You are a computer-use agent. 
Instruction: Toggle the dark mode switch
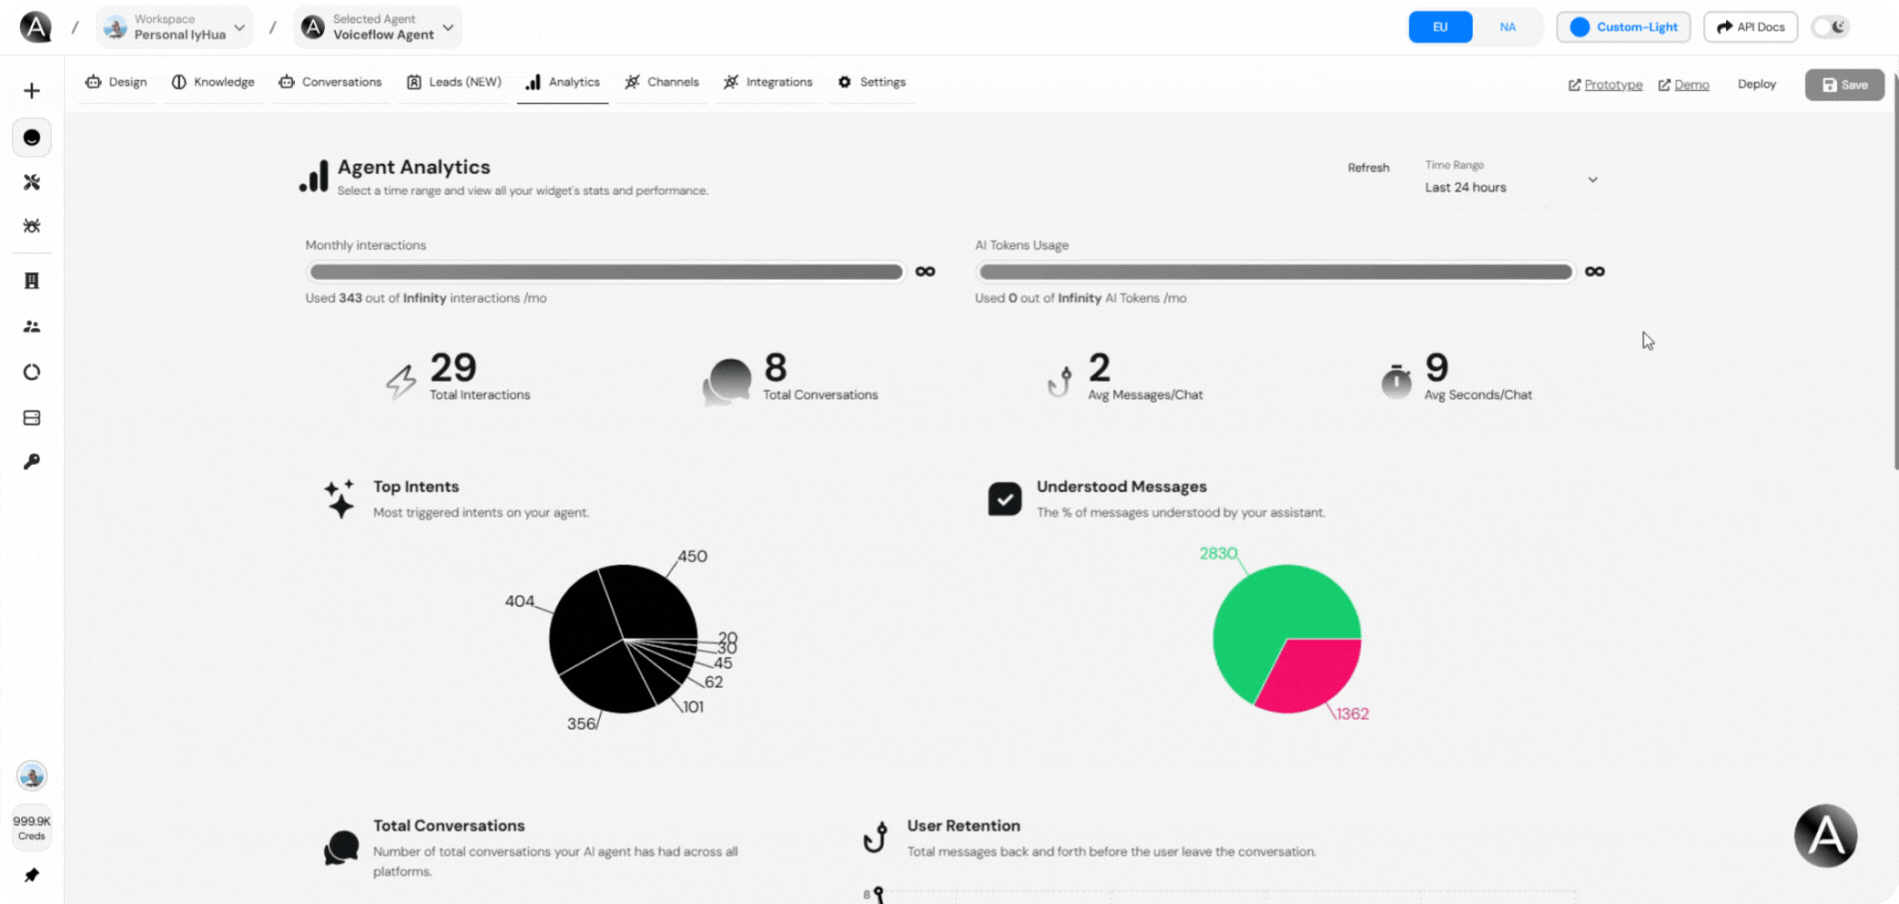pyautogui.click(x=1831, y=27)
